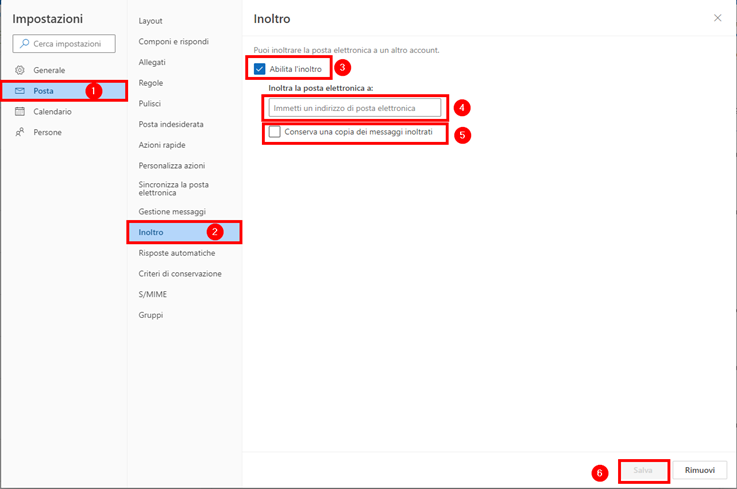Close the Impostazioni dialog with X

coord(717,18)
